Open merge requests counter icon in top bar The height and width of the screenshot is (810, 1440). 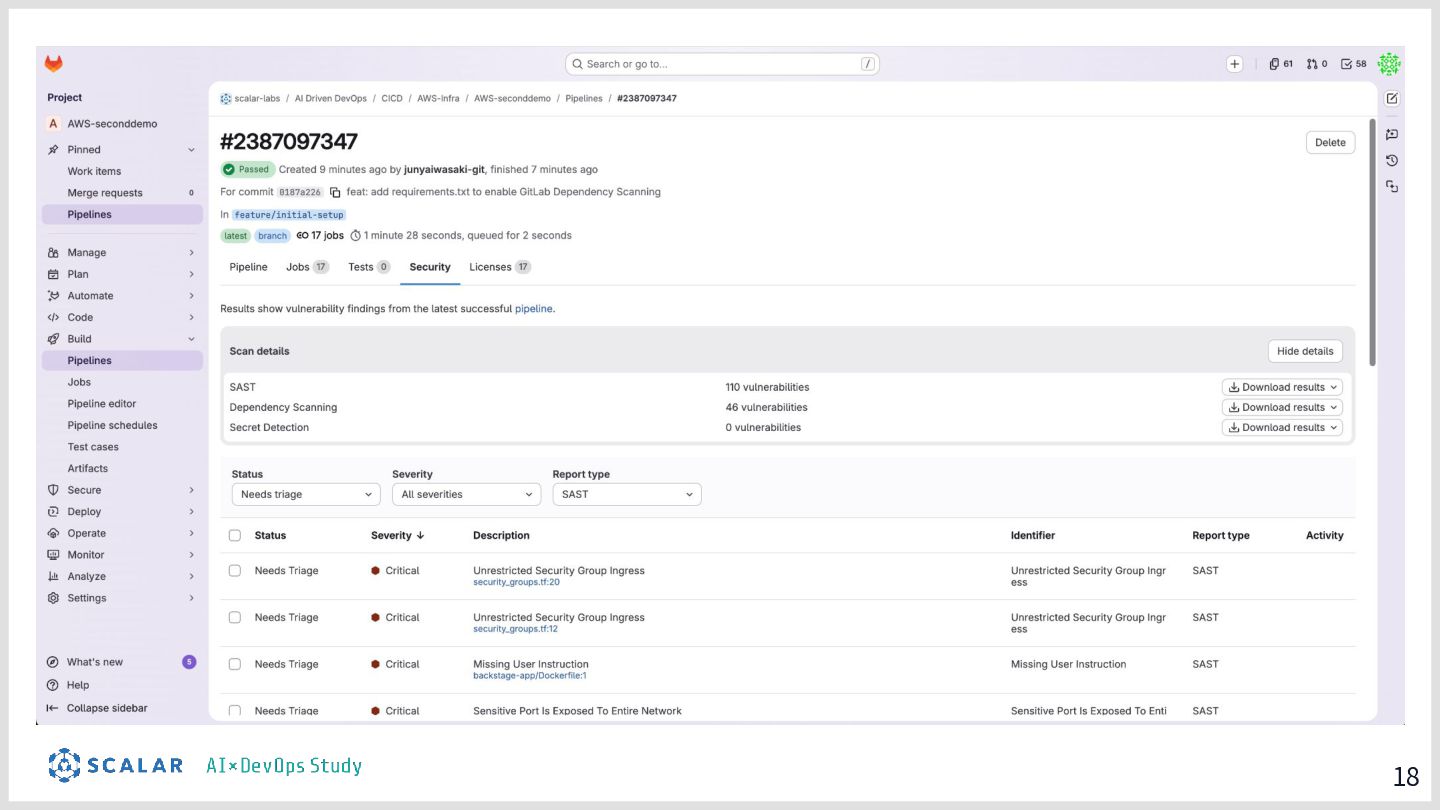1316,64
